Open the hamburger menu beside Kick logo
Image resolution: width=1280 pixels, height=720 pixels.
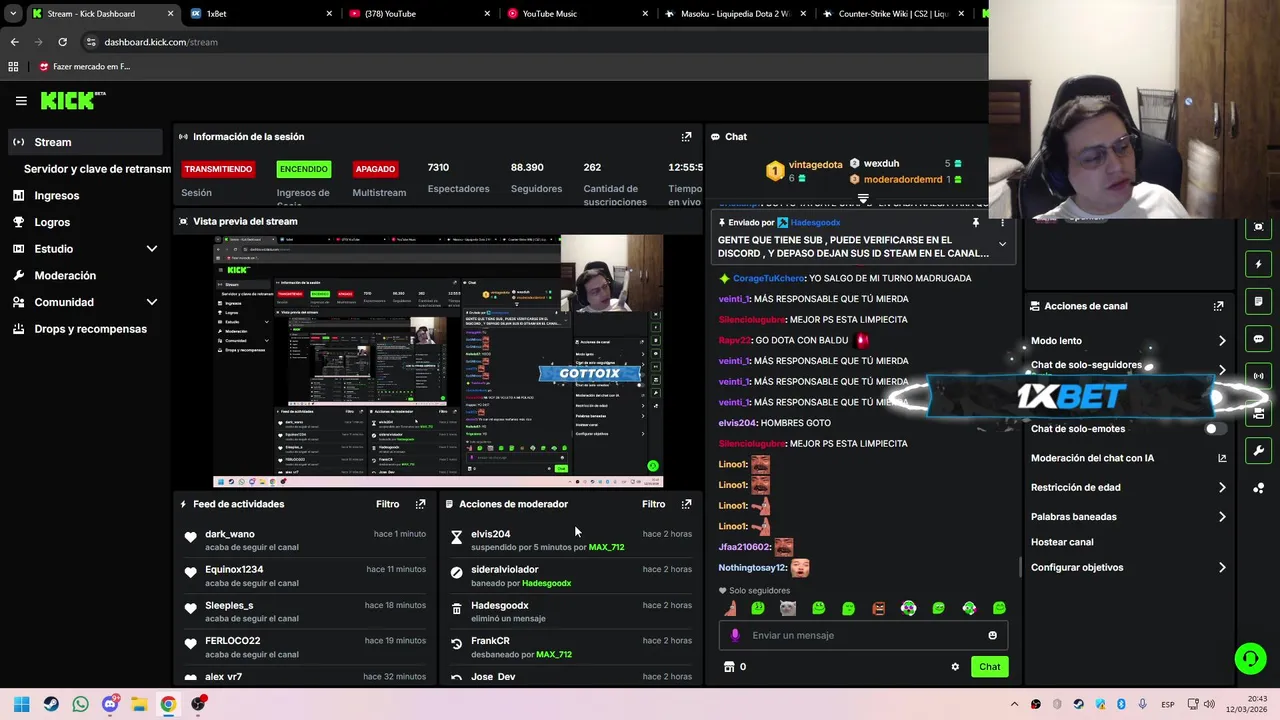pos(21,101)
